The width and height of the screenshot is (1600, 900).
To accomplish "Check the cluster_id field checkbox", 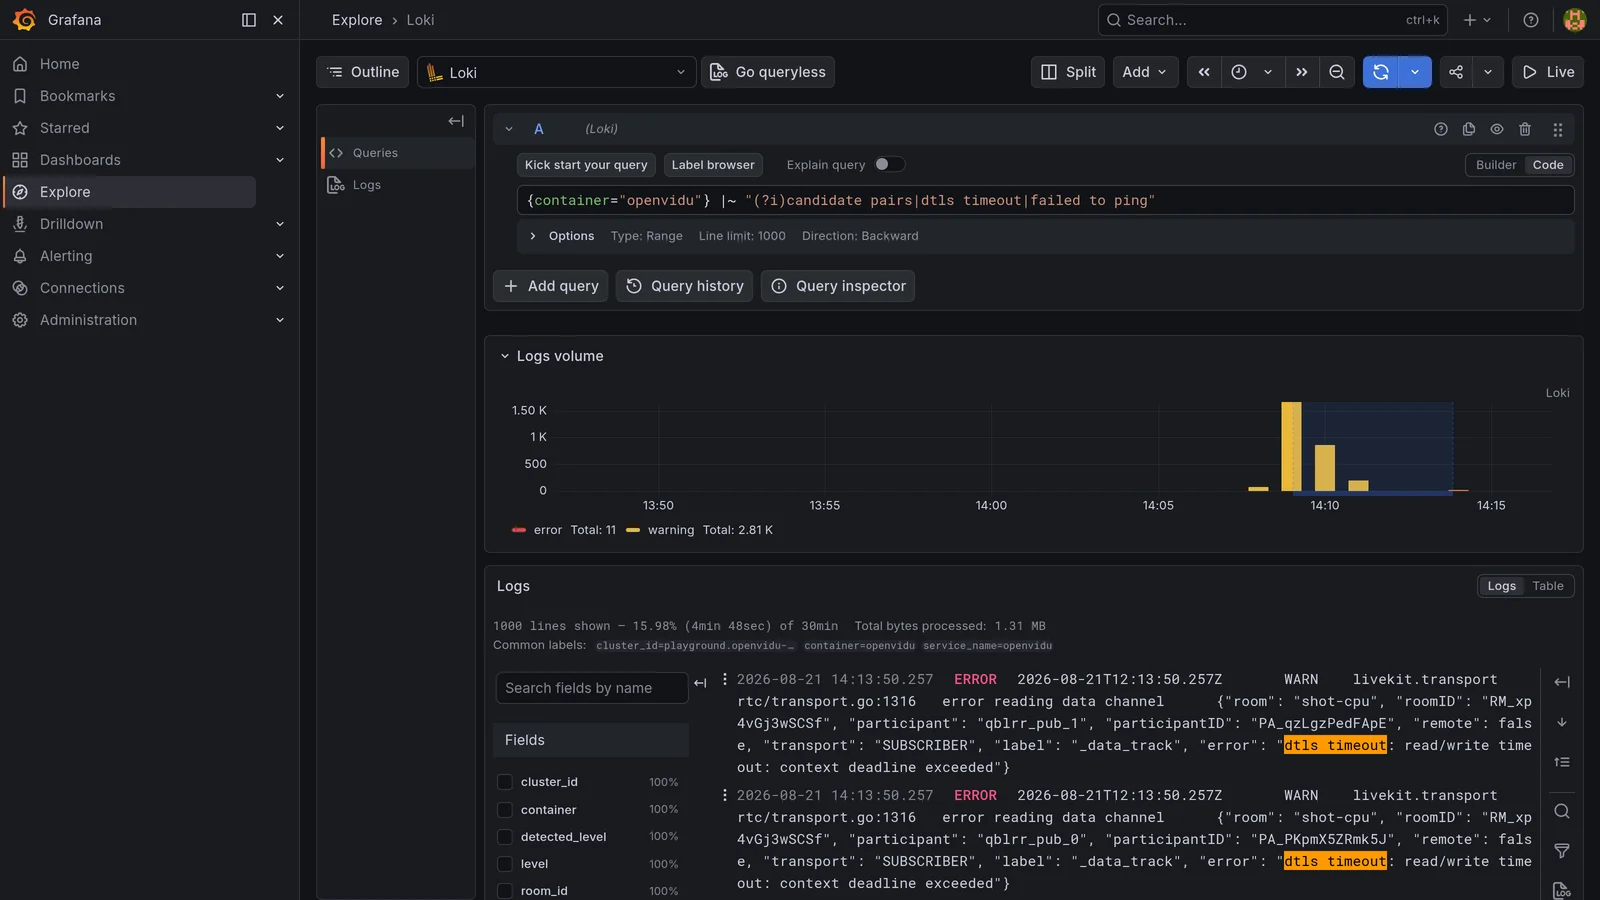I will [x=505, y=782].
